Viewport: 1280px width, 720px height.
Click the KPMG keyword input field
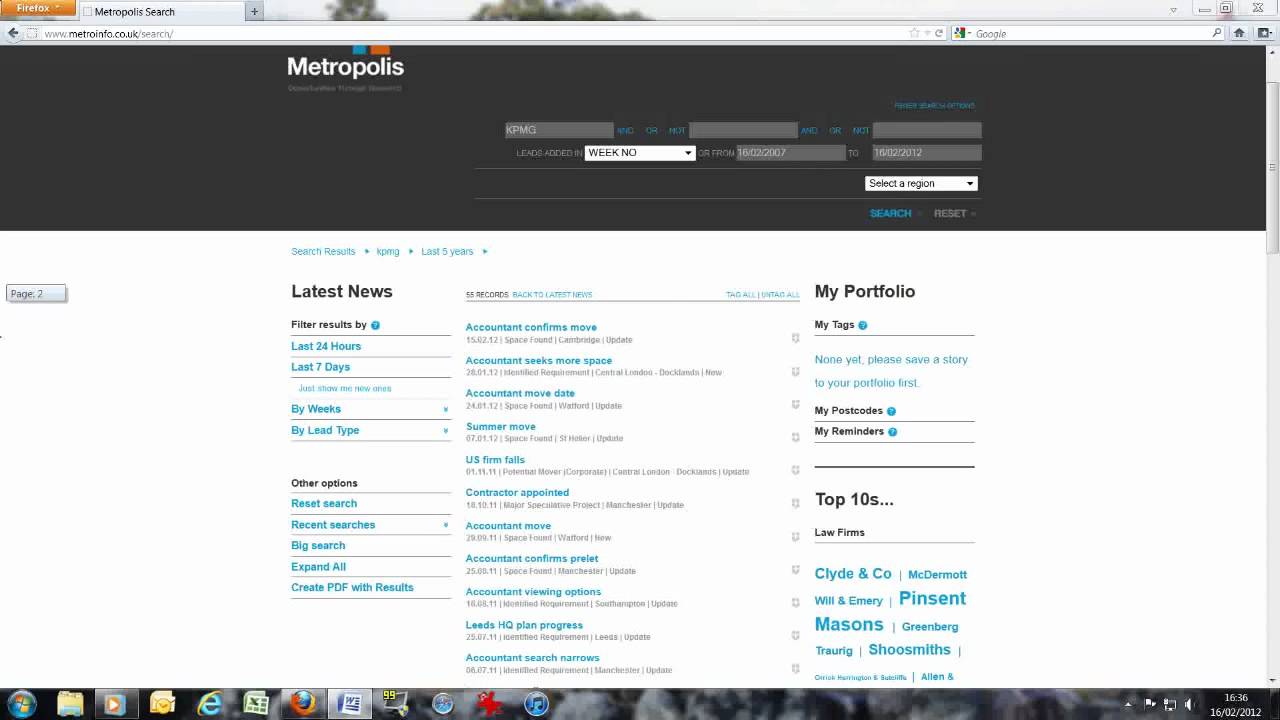[x=559, y=130]
